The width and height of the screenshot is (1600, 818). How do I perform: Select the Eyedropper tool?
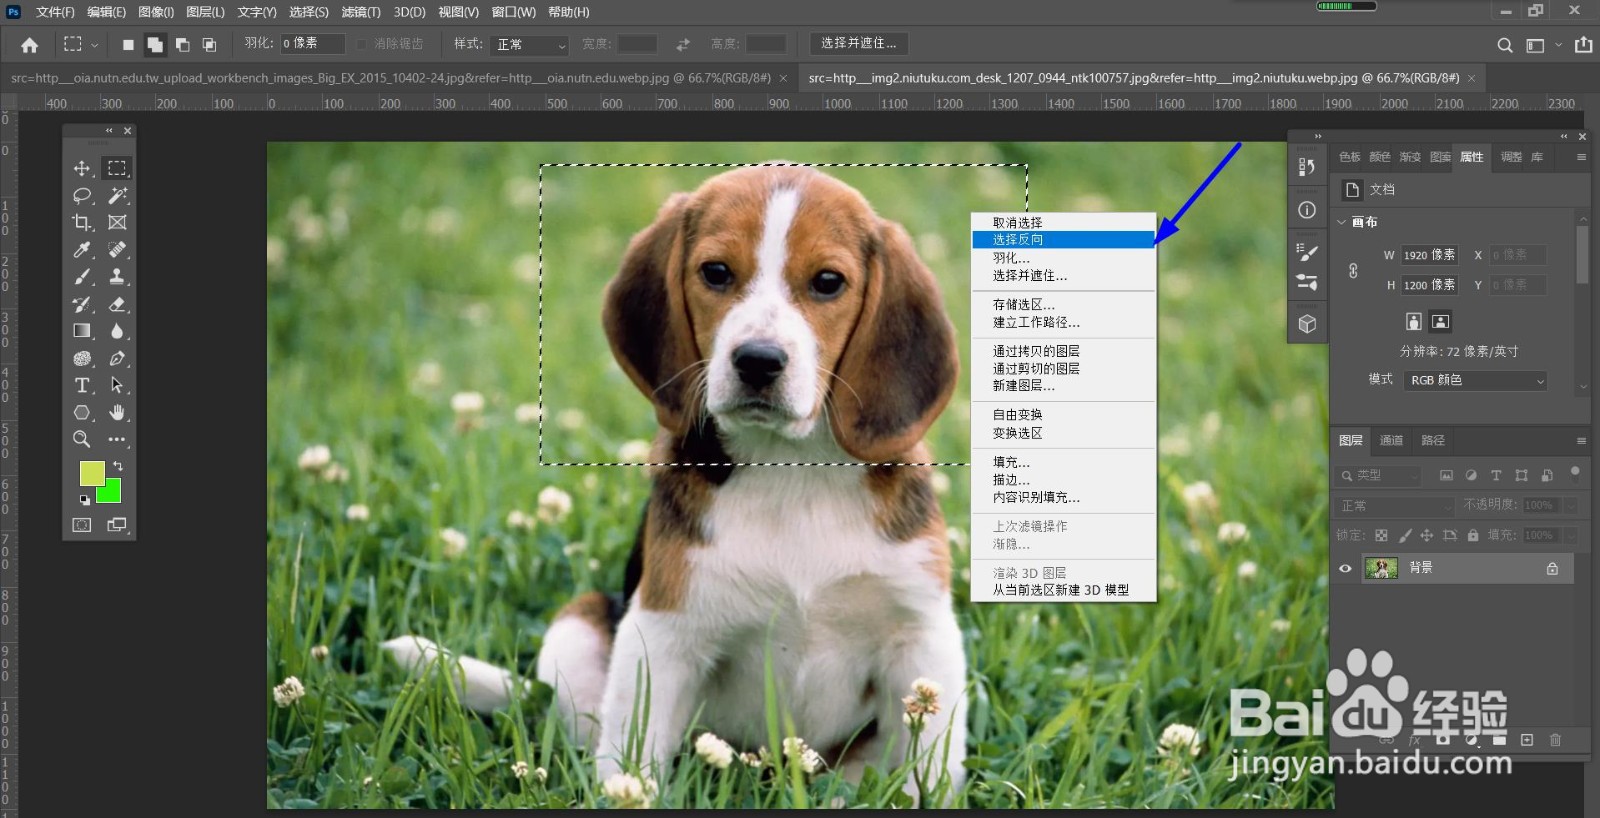point(82,249)
